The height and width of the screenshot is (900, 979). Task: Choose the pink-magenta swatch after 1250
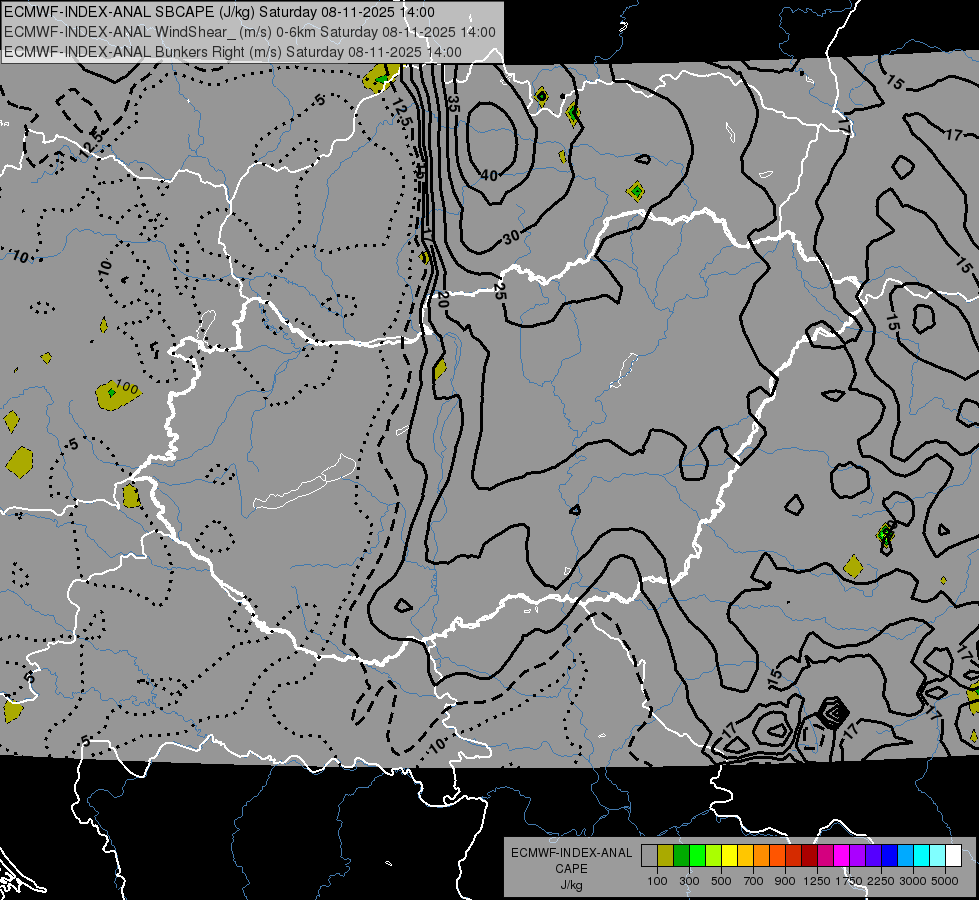pos(825,855)
